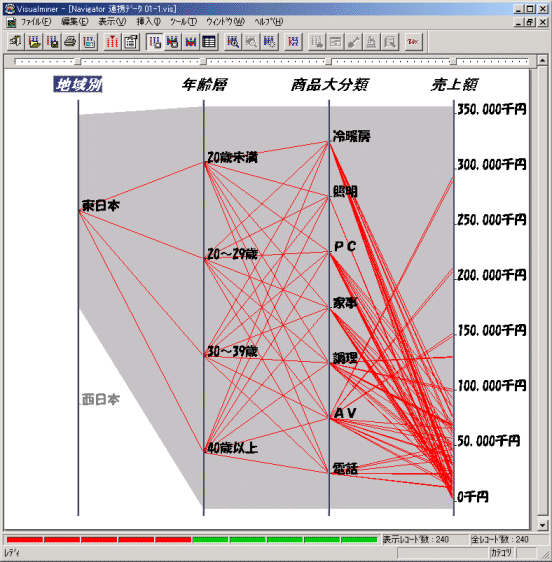Click the greyed search-document toolbar icon
The width and height of the screenshot is (552, 562).
coord(390,42)
